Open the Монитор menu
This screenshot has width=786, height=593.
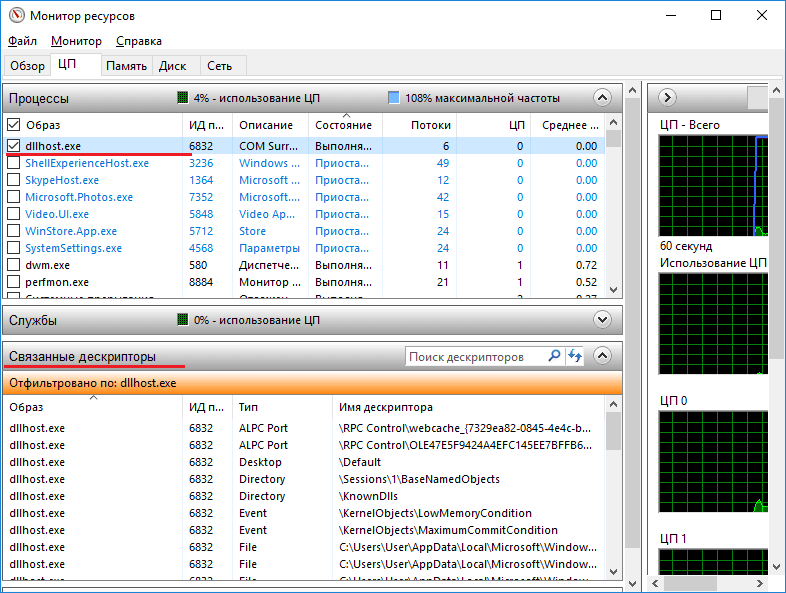pyautogui.click(x=76, y=41)
